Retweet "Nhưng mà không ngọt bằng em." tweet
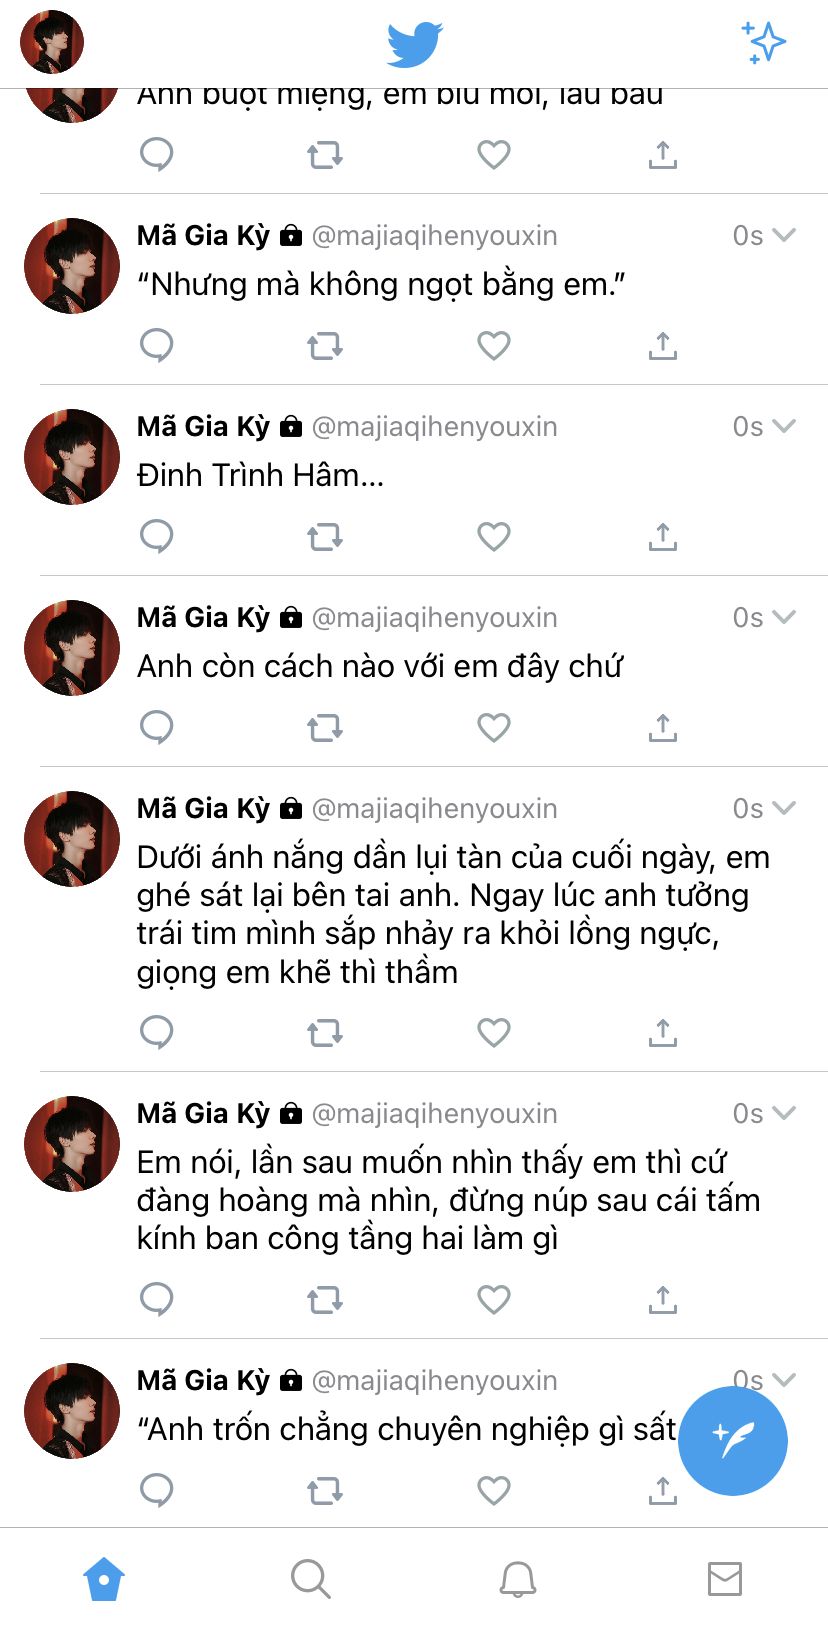Screen dimensions: 828x1628 click(x=325, y=346)
